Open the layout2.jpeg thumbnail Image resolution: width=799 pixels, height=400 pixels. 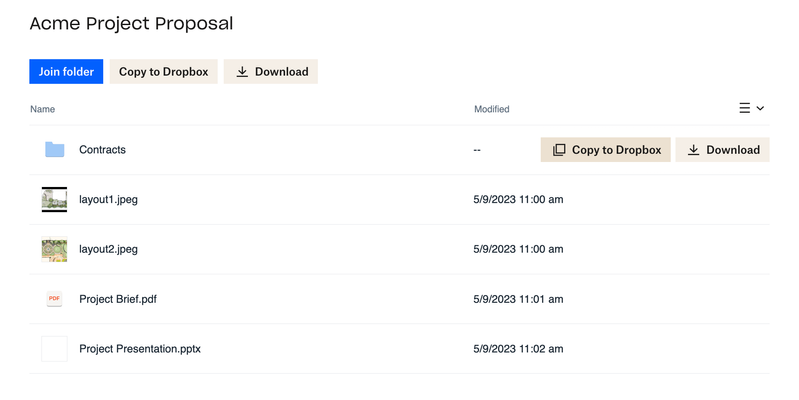click(x=54, y=249)
